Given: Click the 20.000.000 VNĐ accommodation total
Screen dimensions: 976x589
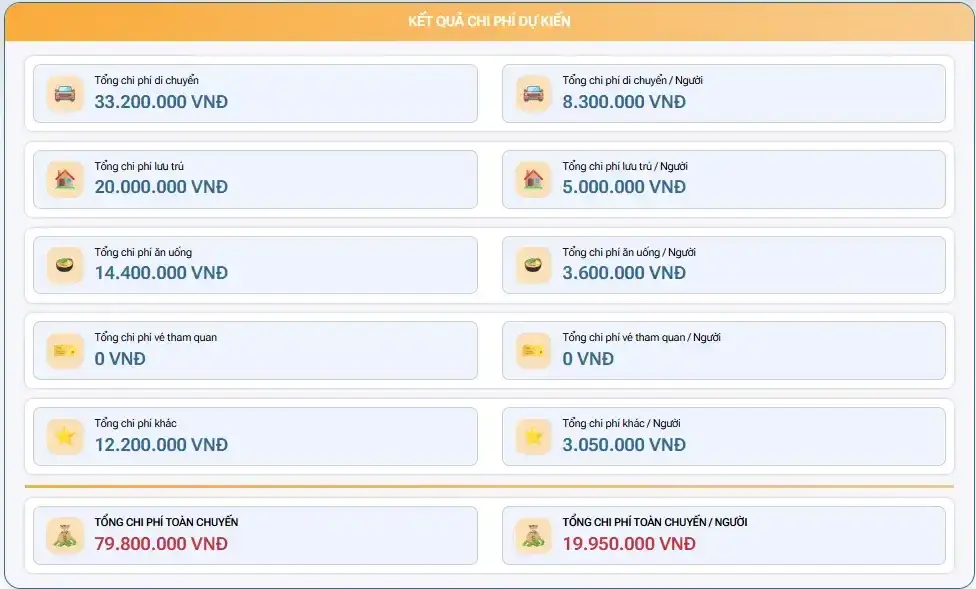Looking at the screenshot, I should pos(161,187).
